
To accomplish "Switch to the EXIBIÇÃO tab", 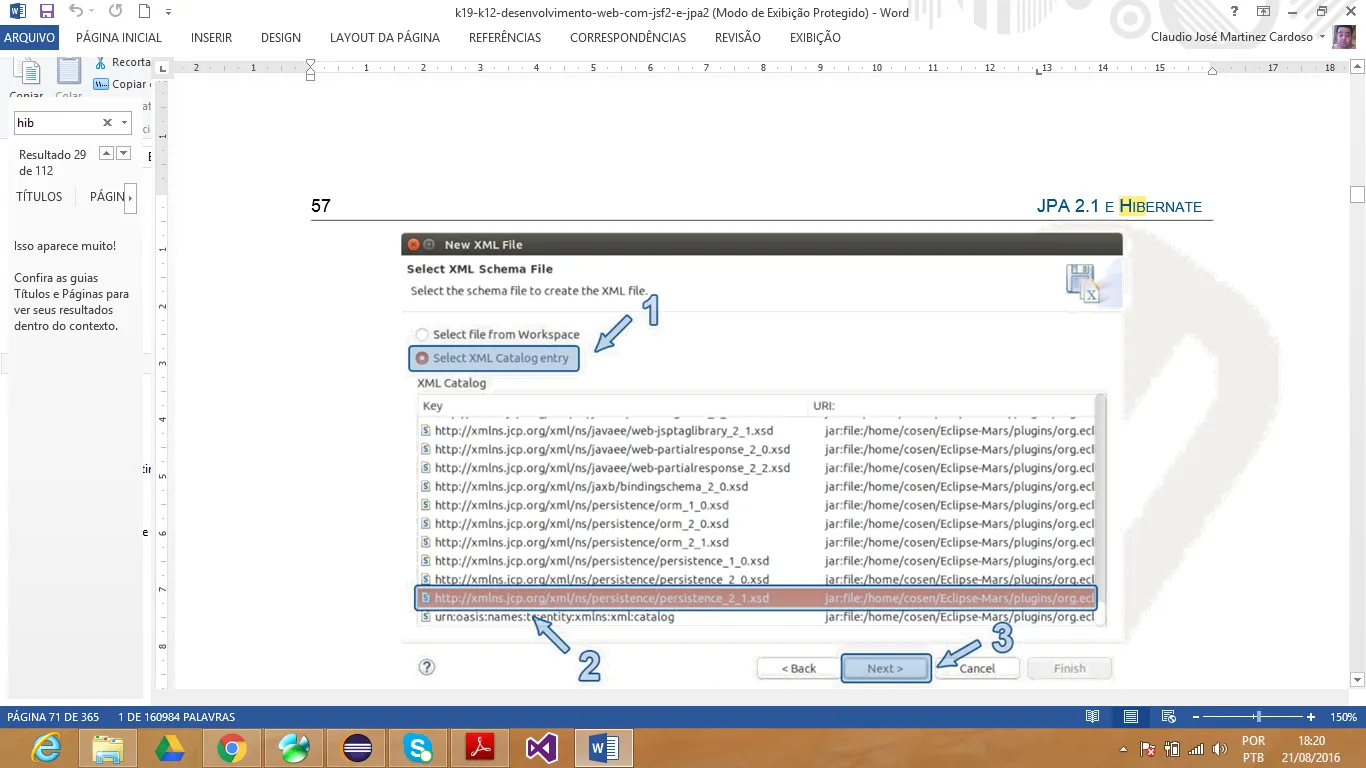I will [815, 38].
